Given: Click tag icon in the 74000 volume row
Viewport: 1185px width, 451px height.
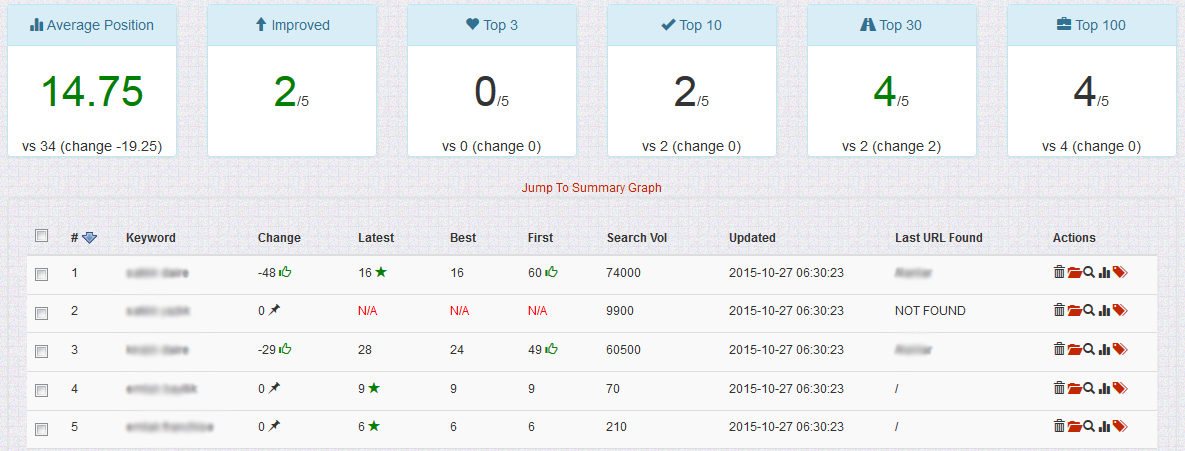Looking at the screenshot, I should point(1120,272).
